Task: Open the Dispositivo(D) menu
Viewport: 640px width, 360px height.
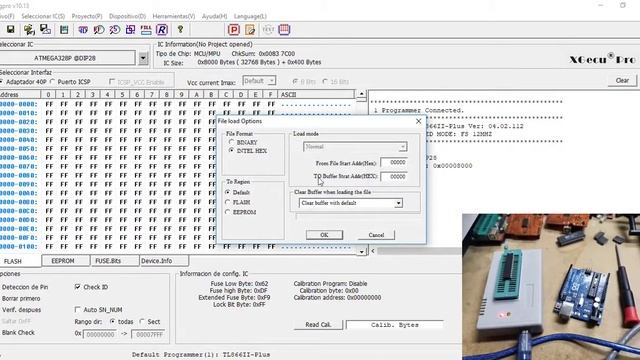Action: coord(127,16)
